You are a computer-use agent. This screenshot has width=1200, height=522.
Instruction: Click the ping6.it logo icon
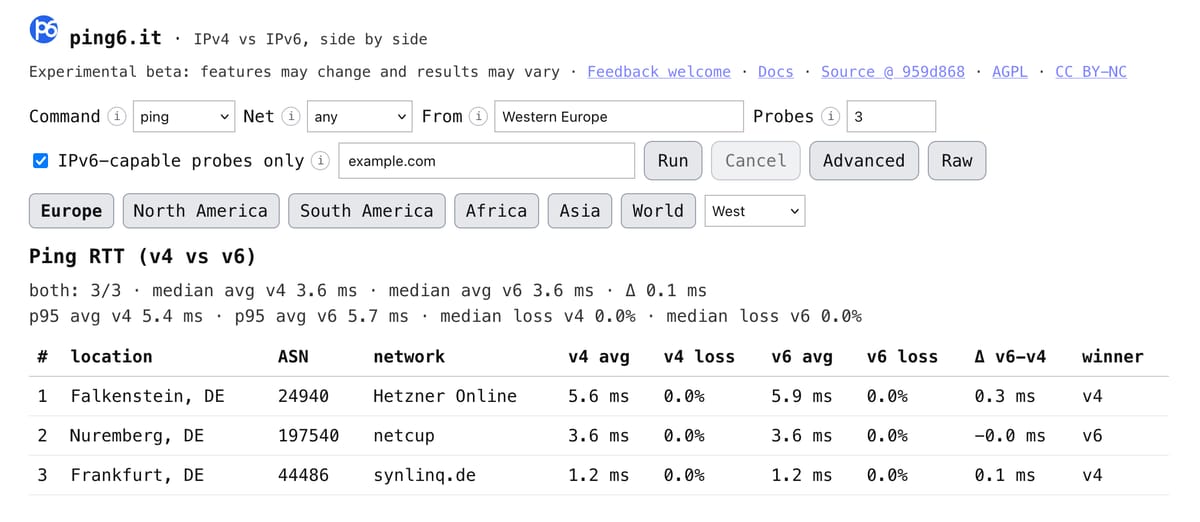pos(44,30)
